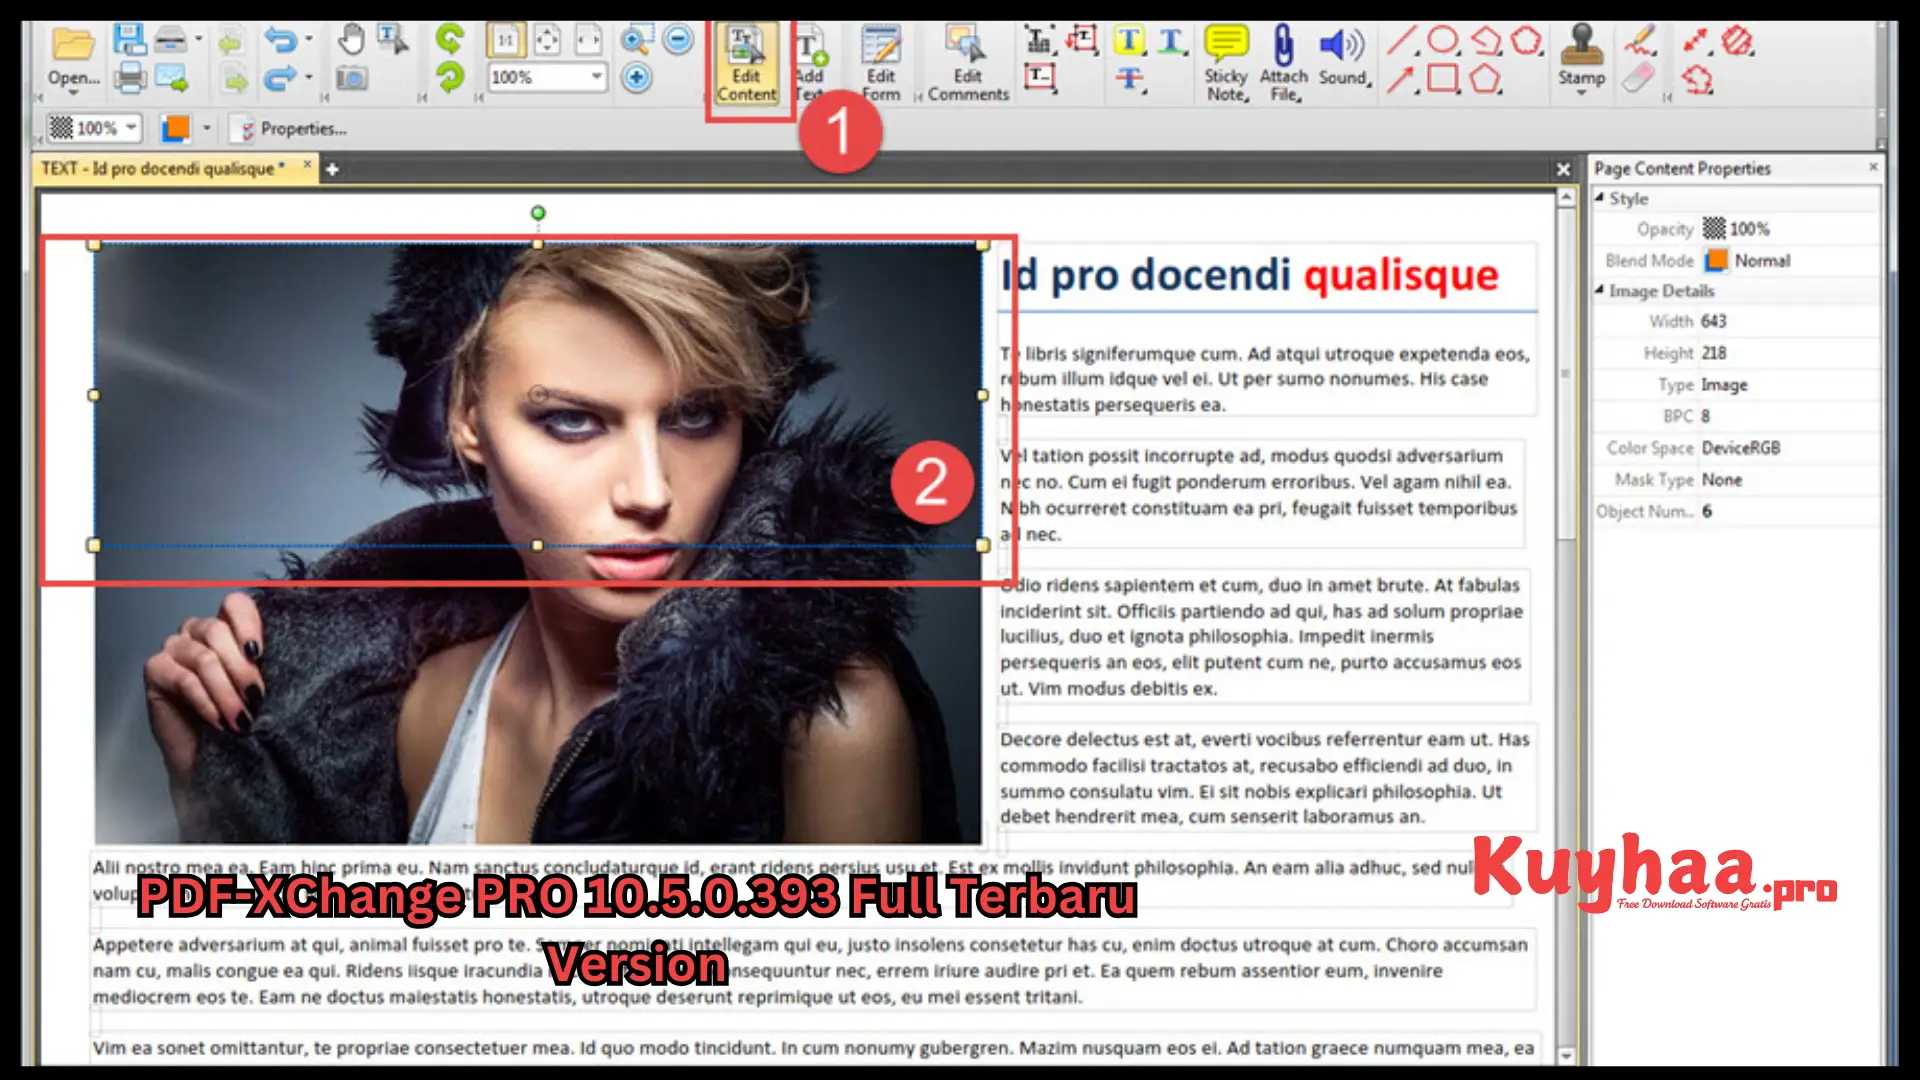
Task: Select the Oval drawing tool
Action: 1442,40
